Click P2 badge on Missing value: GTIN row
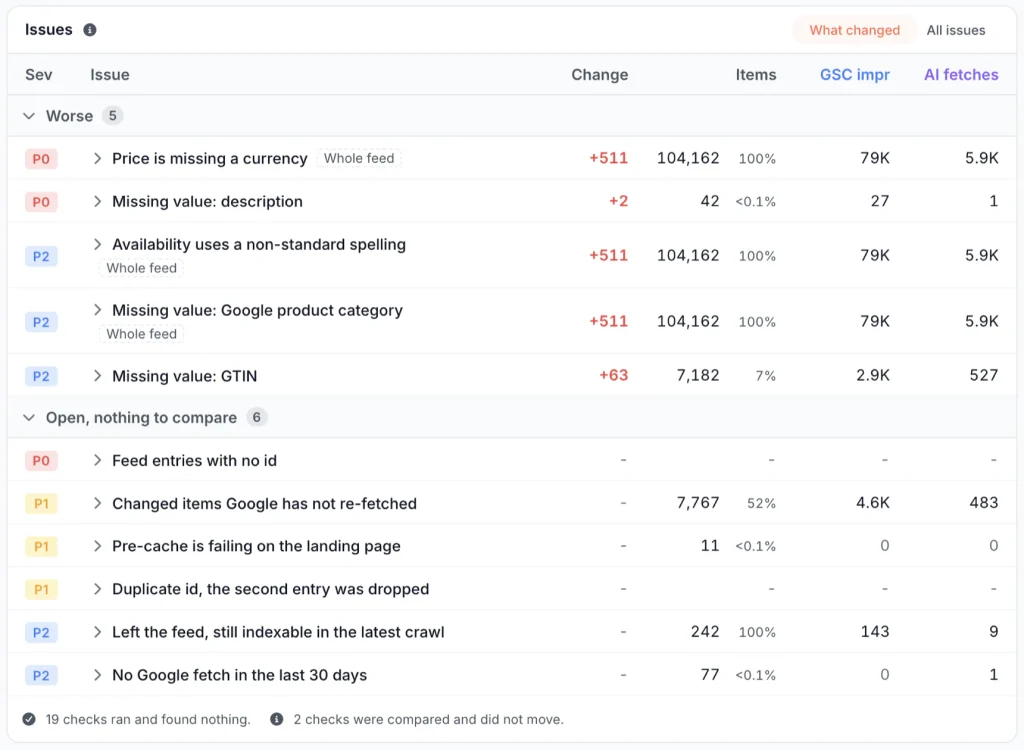The height and width of the screenshot is (750, 1024). [x=41, y=376]
